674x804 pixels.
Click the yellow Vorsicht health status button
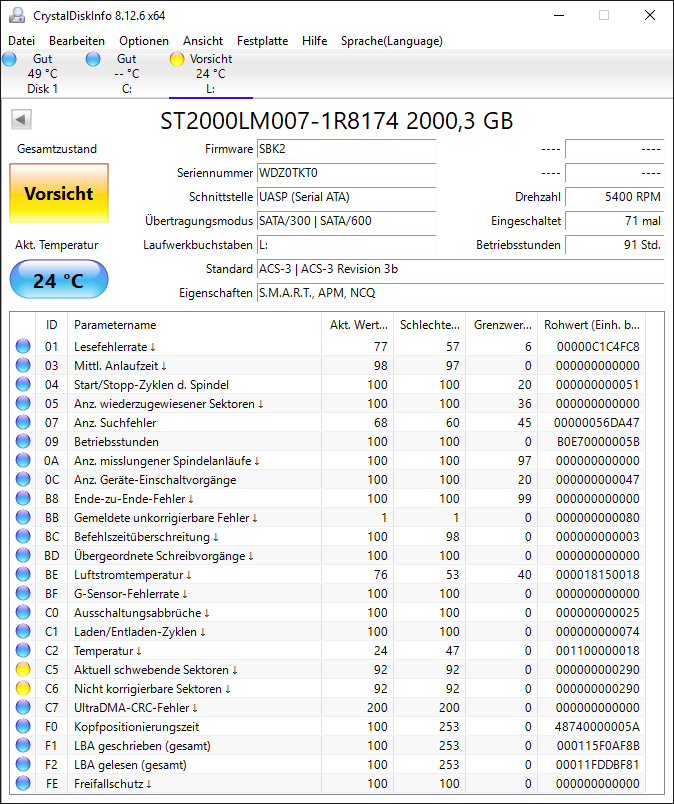pos(59,193)
